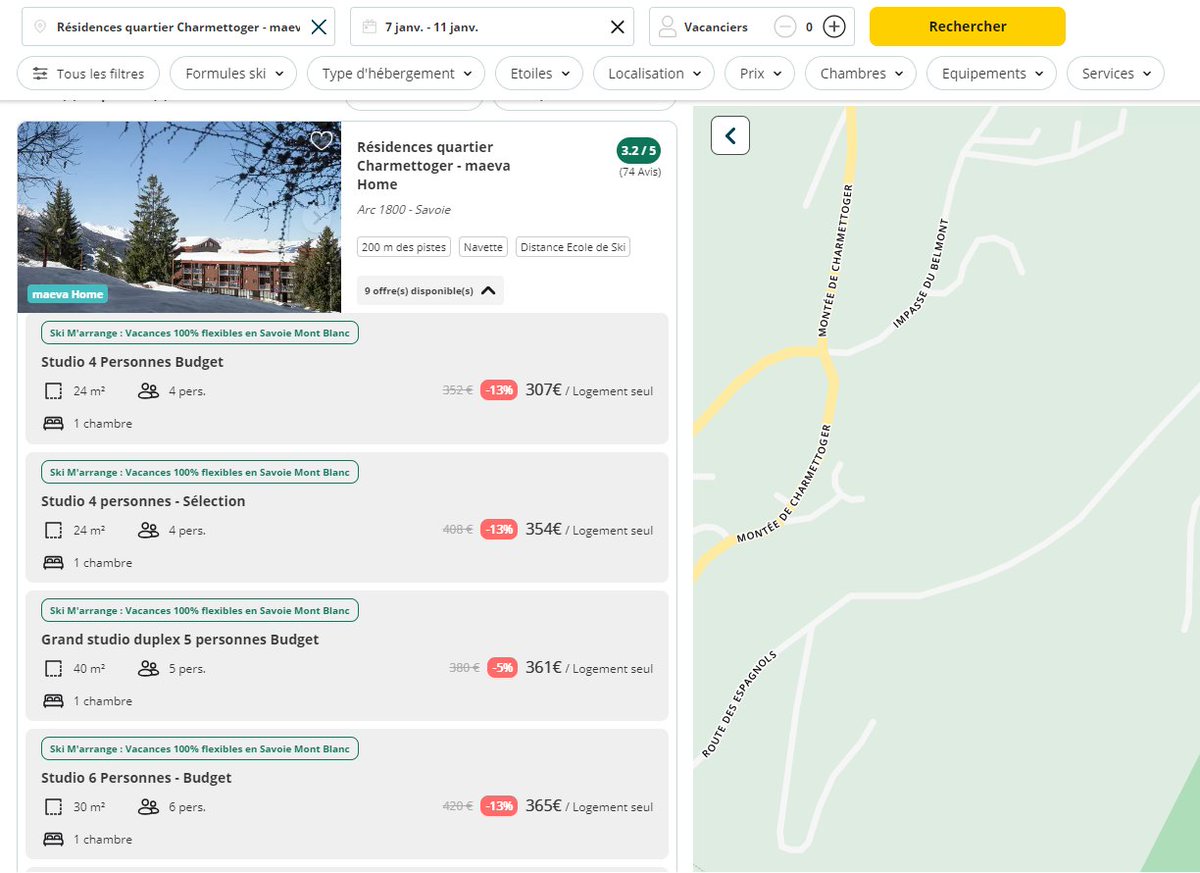Expand the Type d'hébergement filter
The image size is (1200, 873).
coord(396,73)
